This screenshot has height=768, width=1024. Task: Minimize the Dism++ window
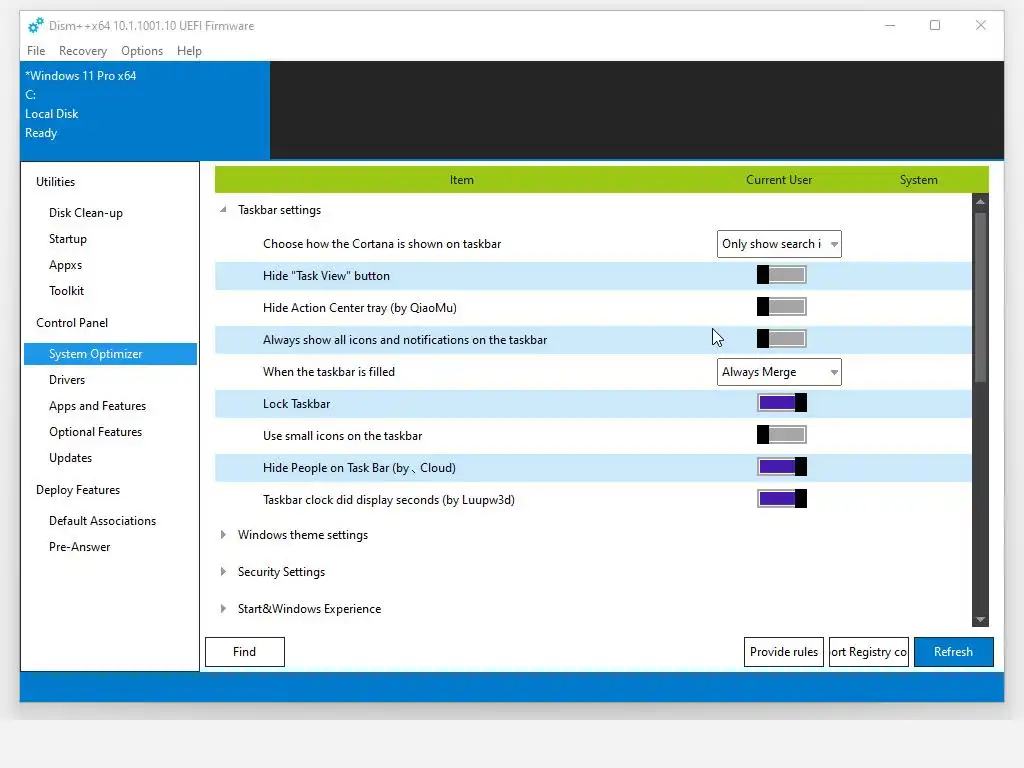click(889, 25)
